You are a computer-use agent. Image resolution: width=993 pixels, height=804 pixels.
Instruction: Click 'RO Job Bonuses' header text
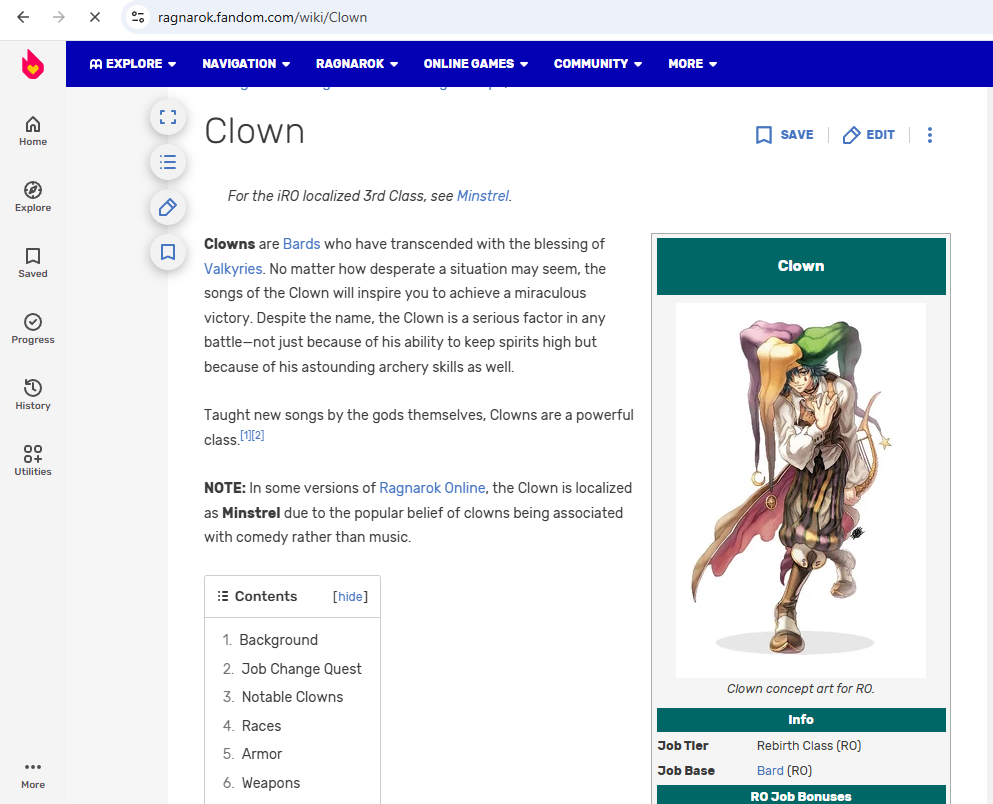point(800,796)
